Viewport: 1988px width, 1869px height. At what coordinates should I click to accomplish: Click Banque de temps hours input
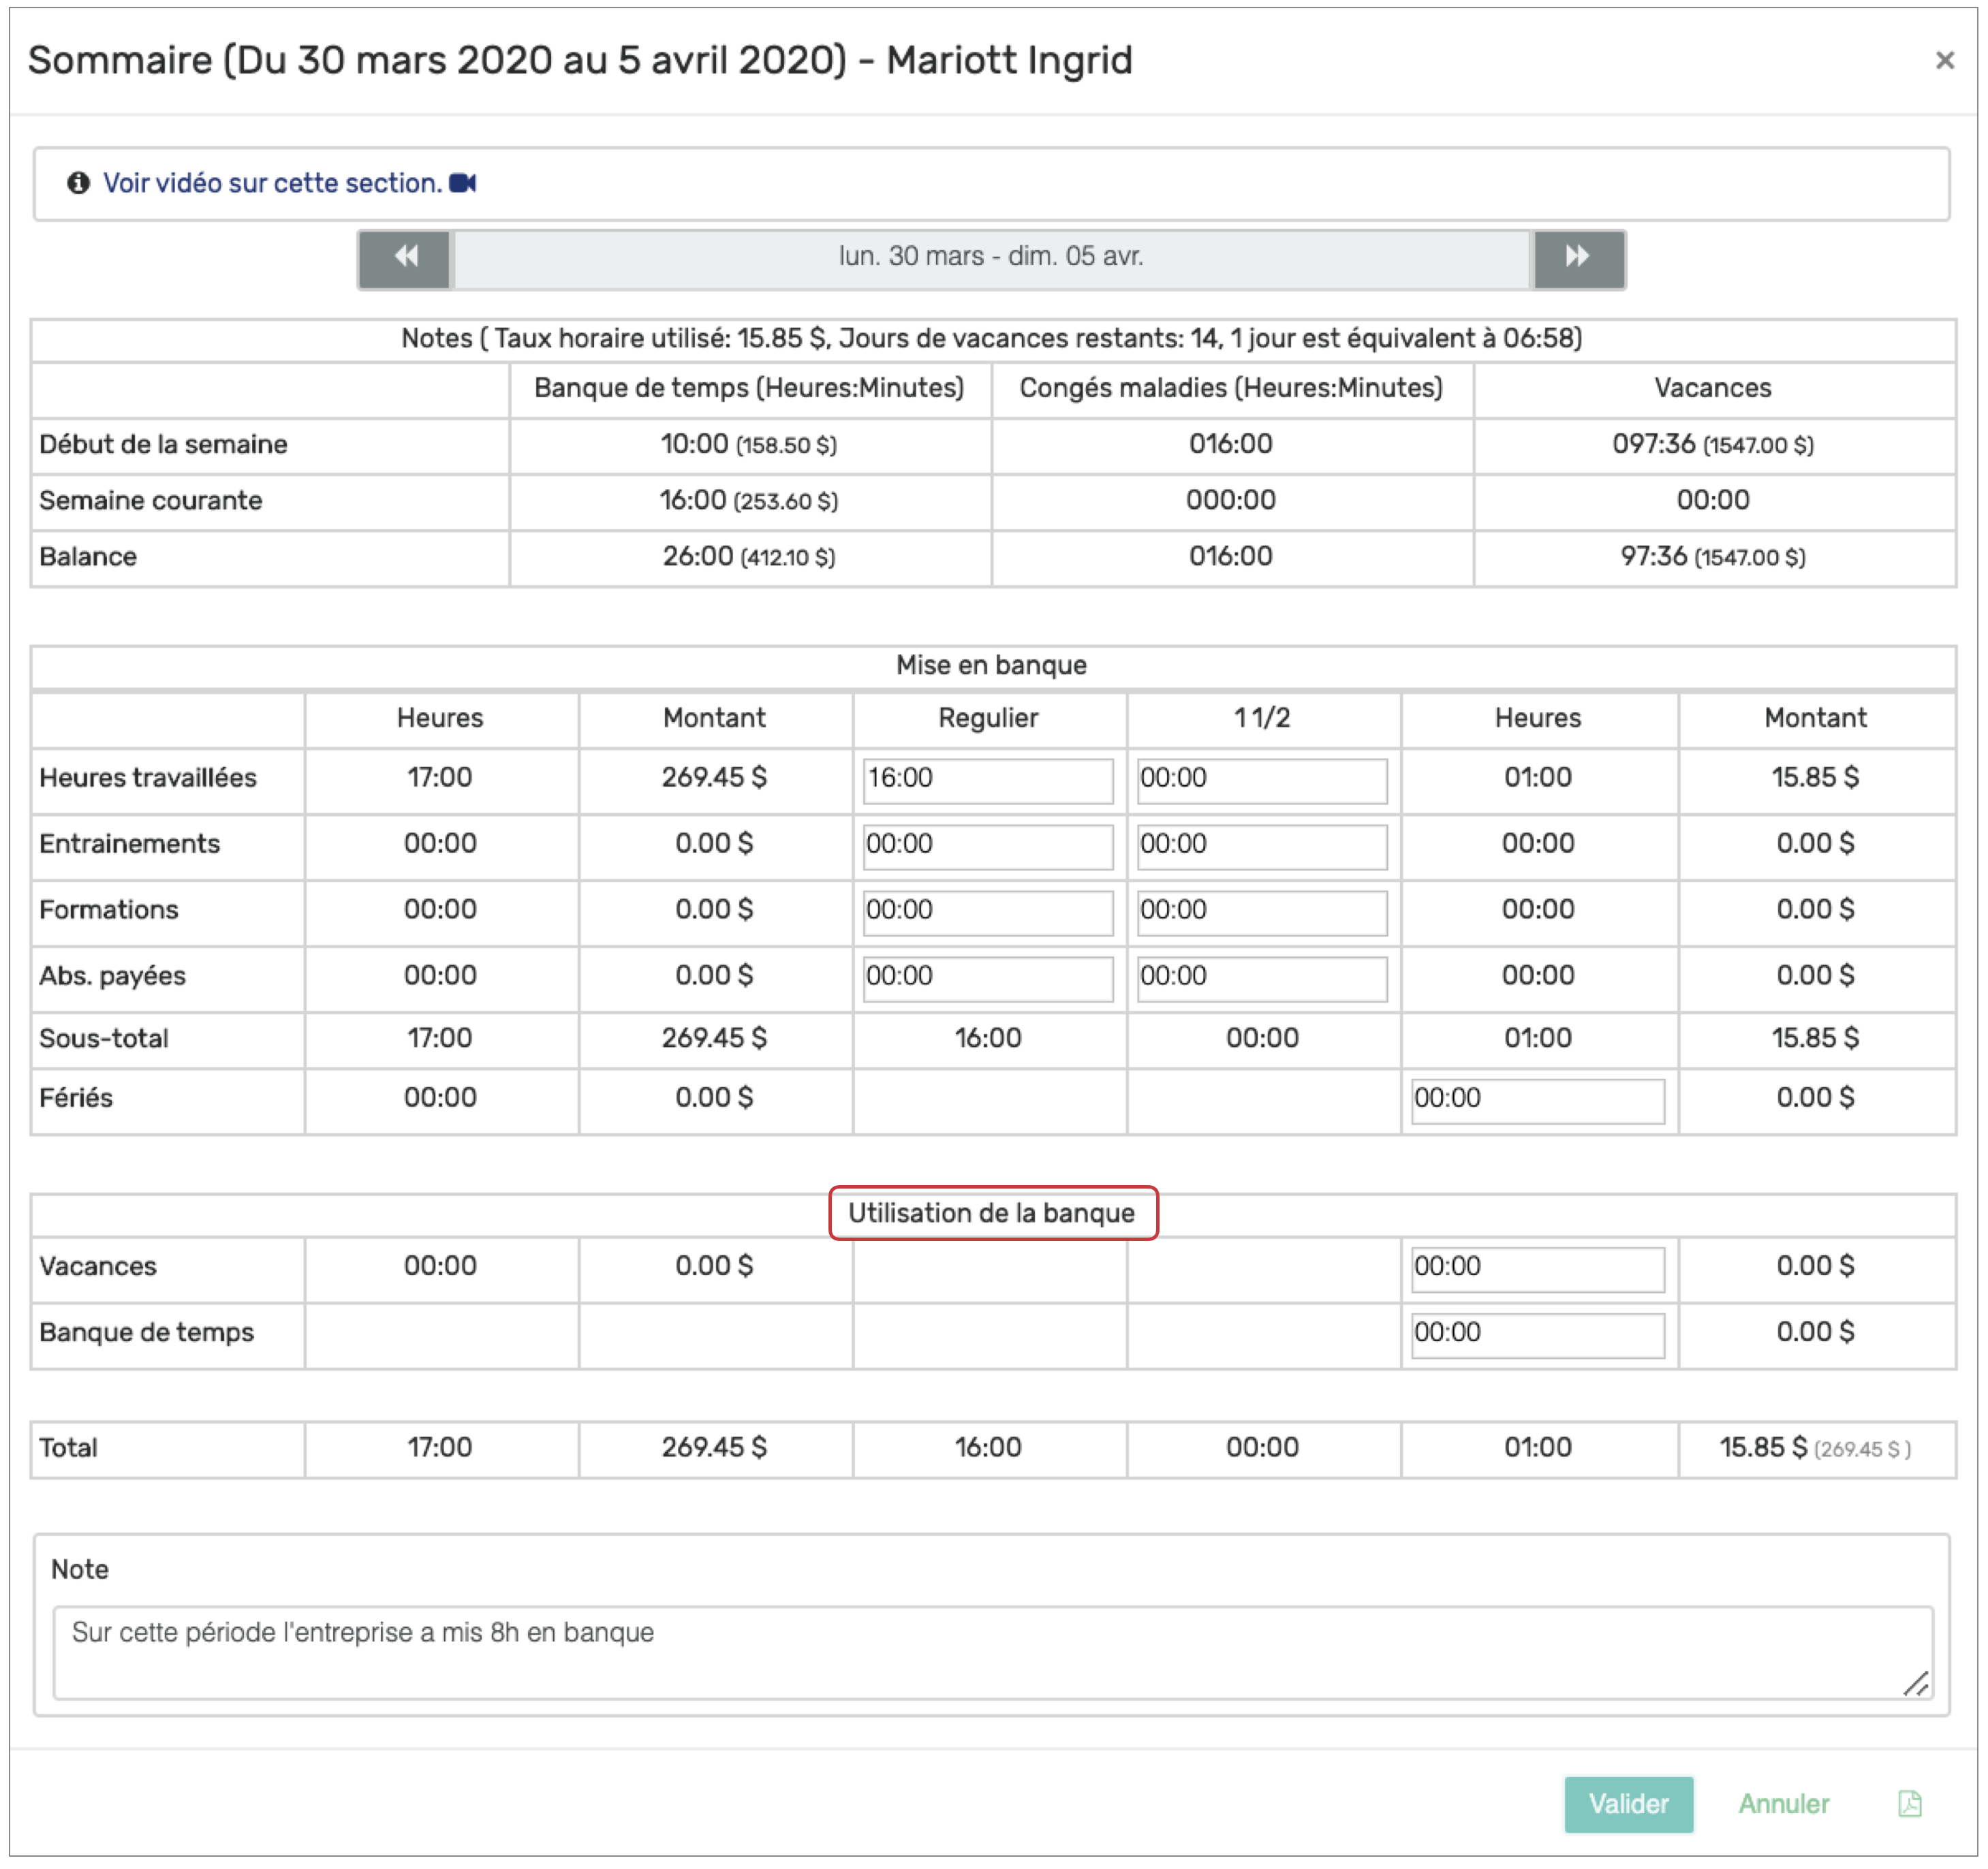1537,1334
